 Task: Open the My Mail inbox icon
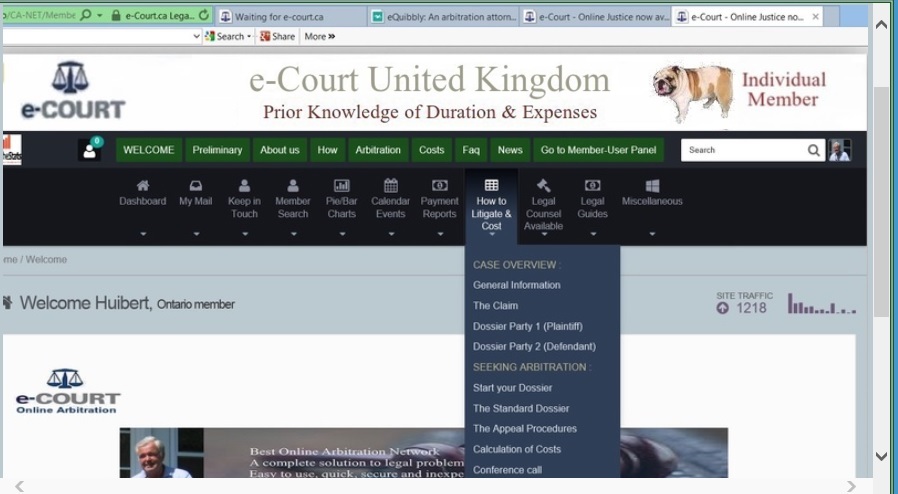(x=196, y=186)
